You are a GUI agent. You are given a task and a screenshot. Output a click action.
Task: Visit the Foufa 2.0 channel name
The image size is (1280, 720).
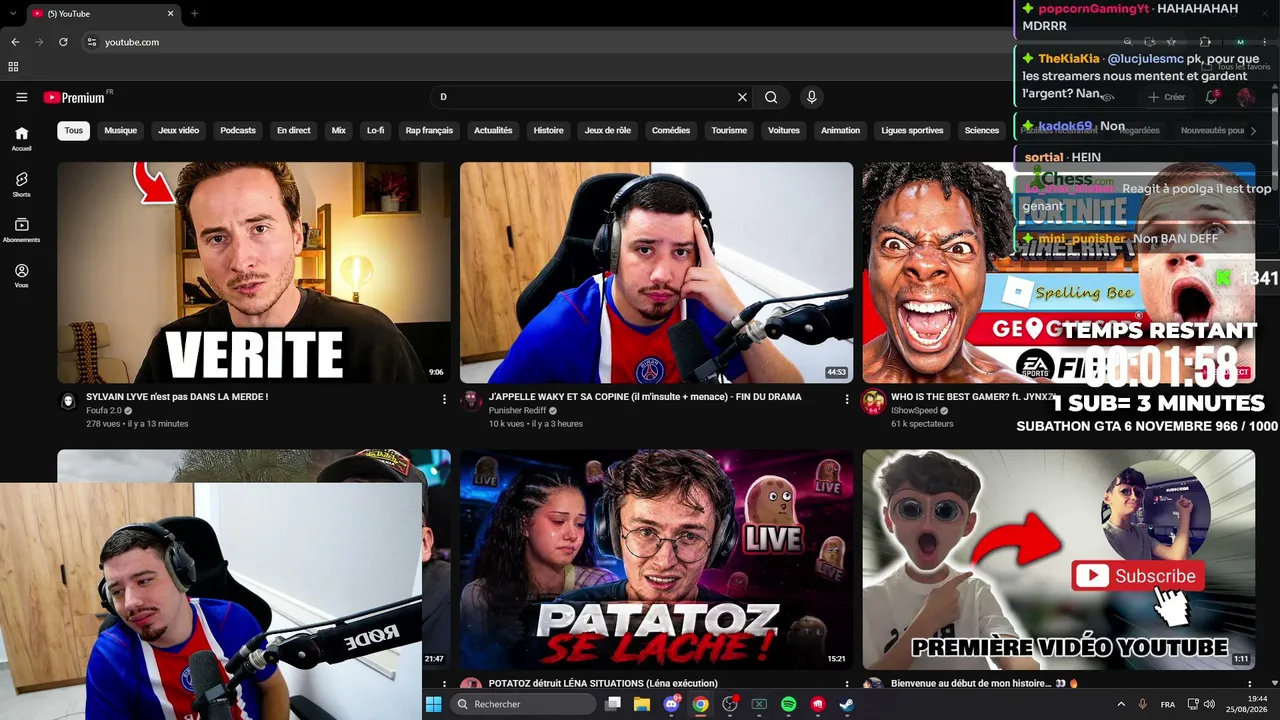104,411
